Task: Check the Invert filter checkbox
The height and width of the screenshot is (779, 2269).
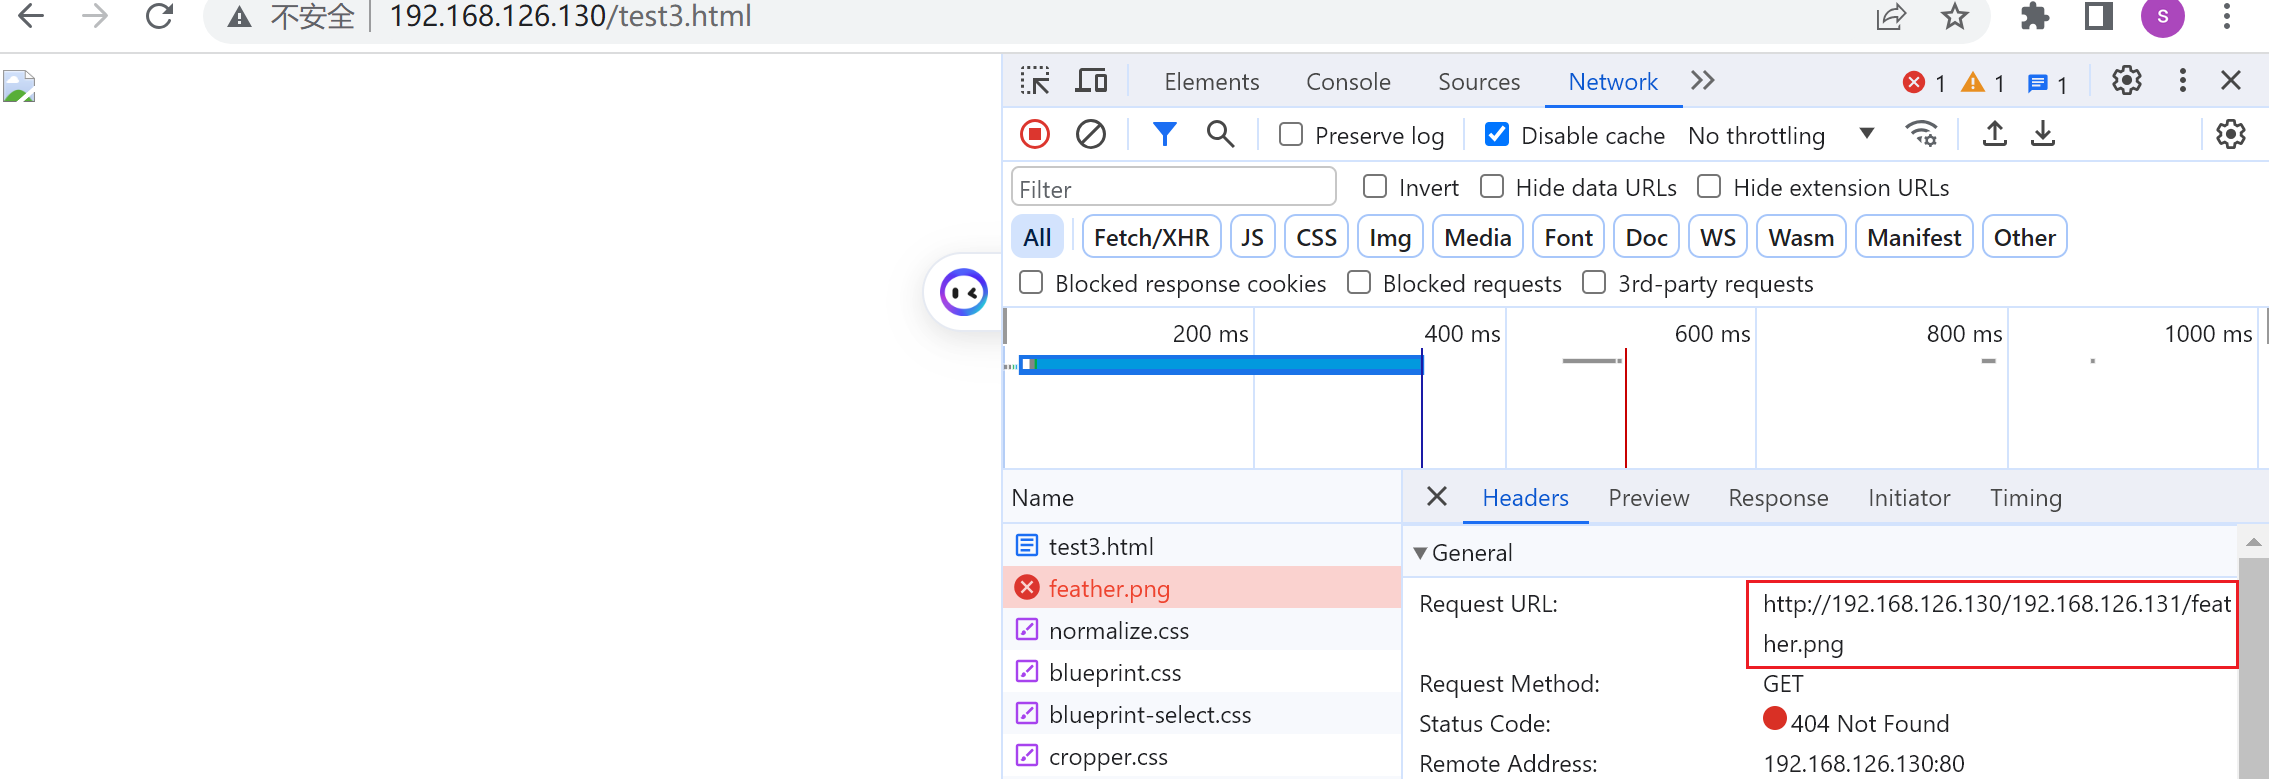Action: pos(1376,187)
